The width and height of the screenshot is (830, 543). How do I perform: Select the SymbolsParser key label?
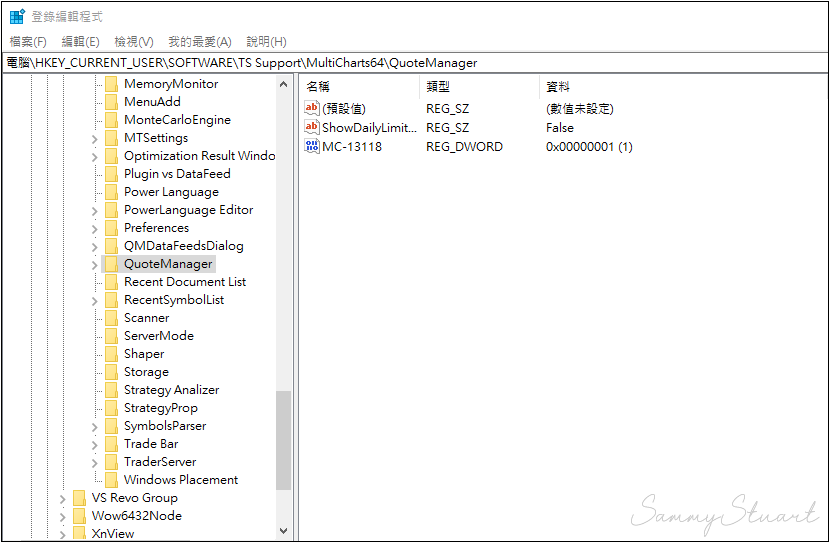(x=165, y=426)
